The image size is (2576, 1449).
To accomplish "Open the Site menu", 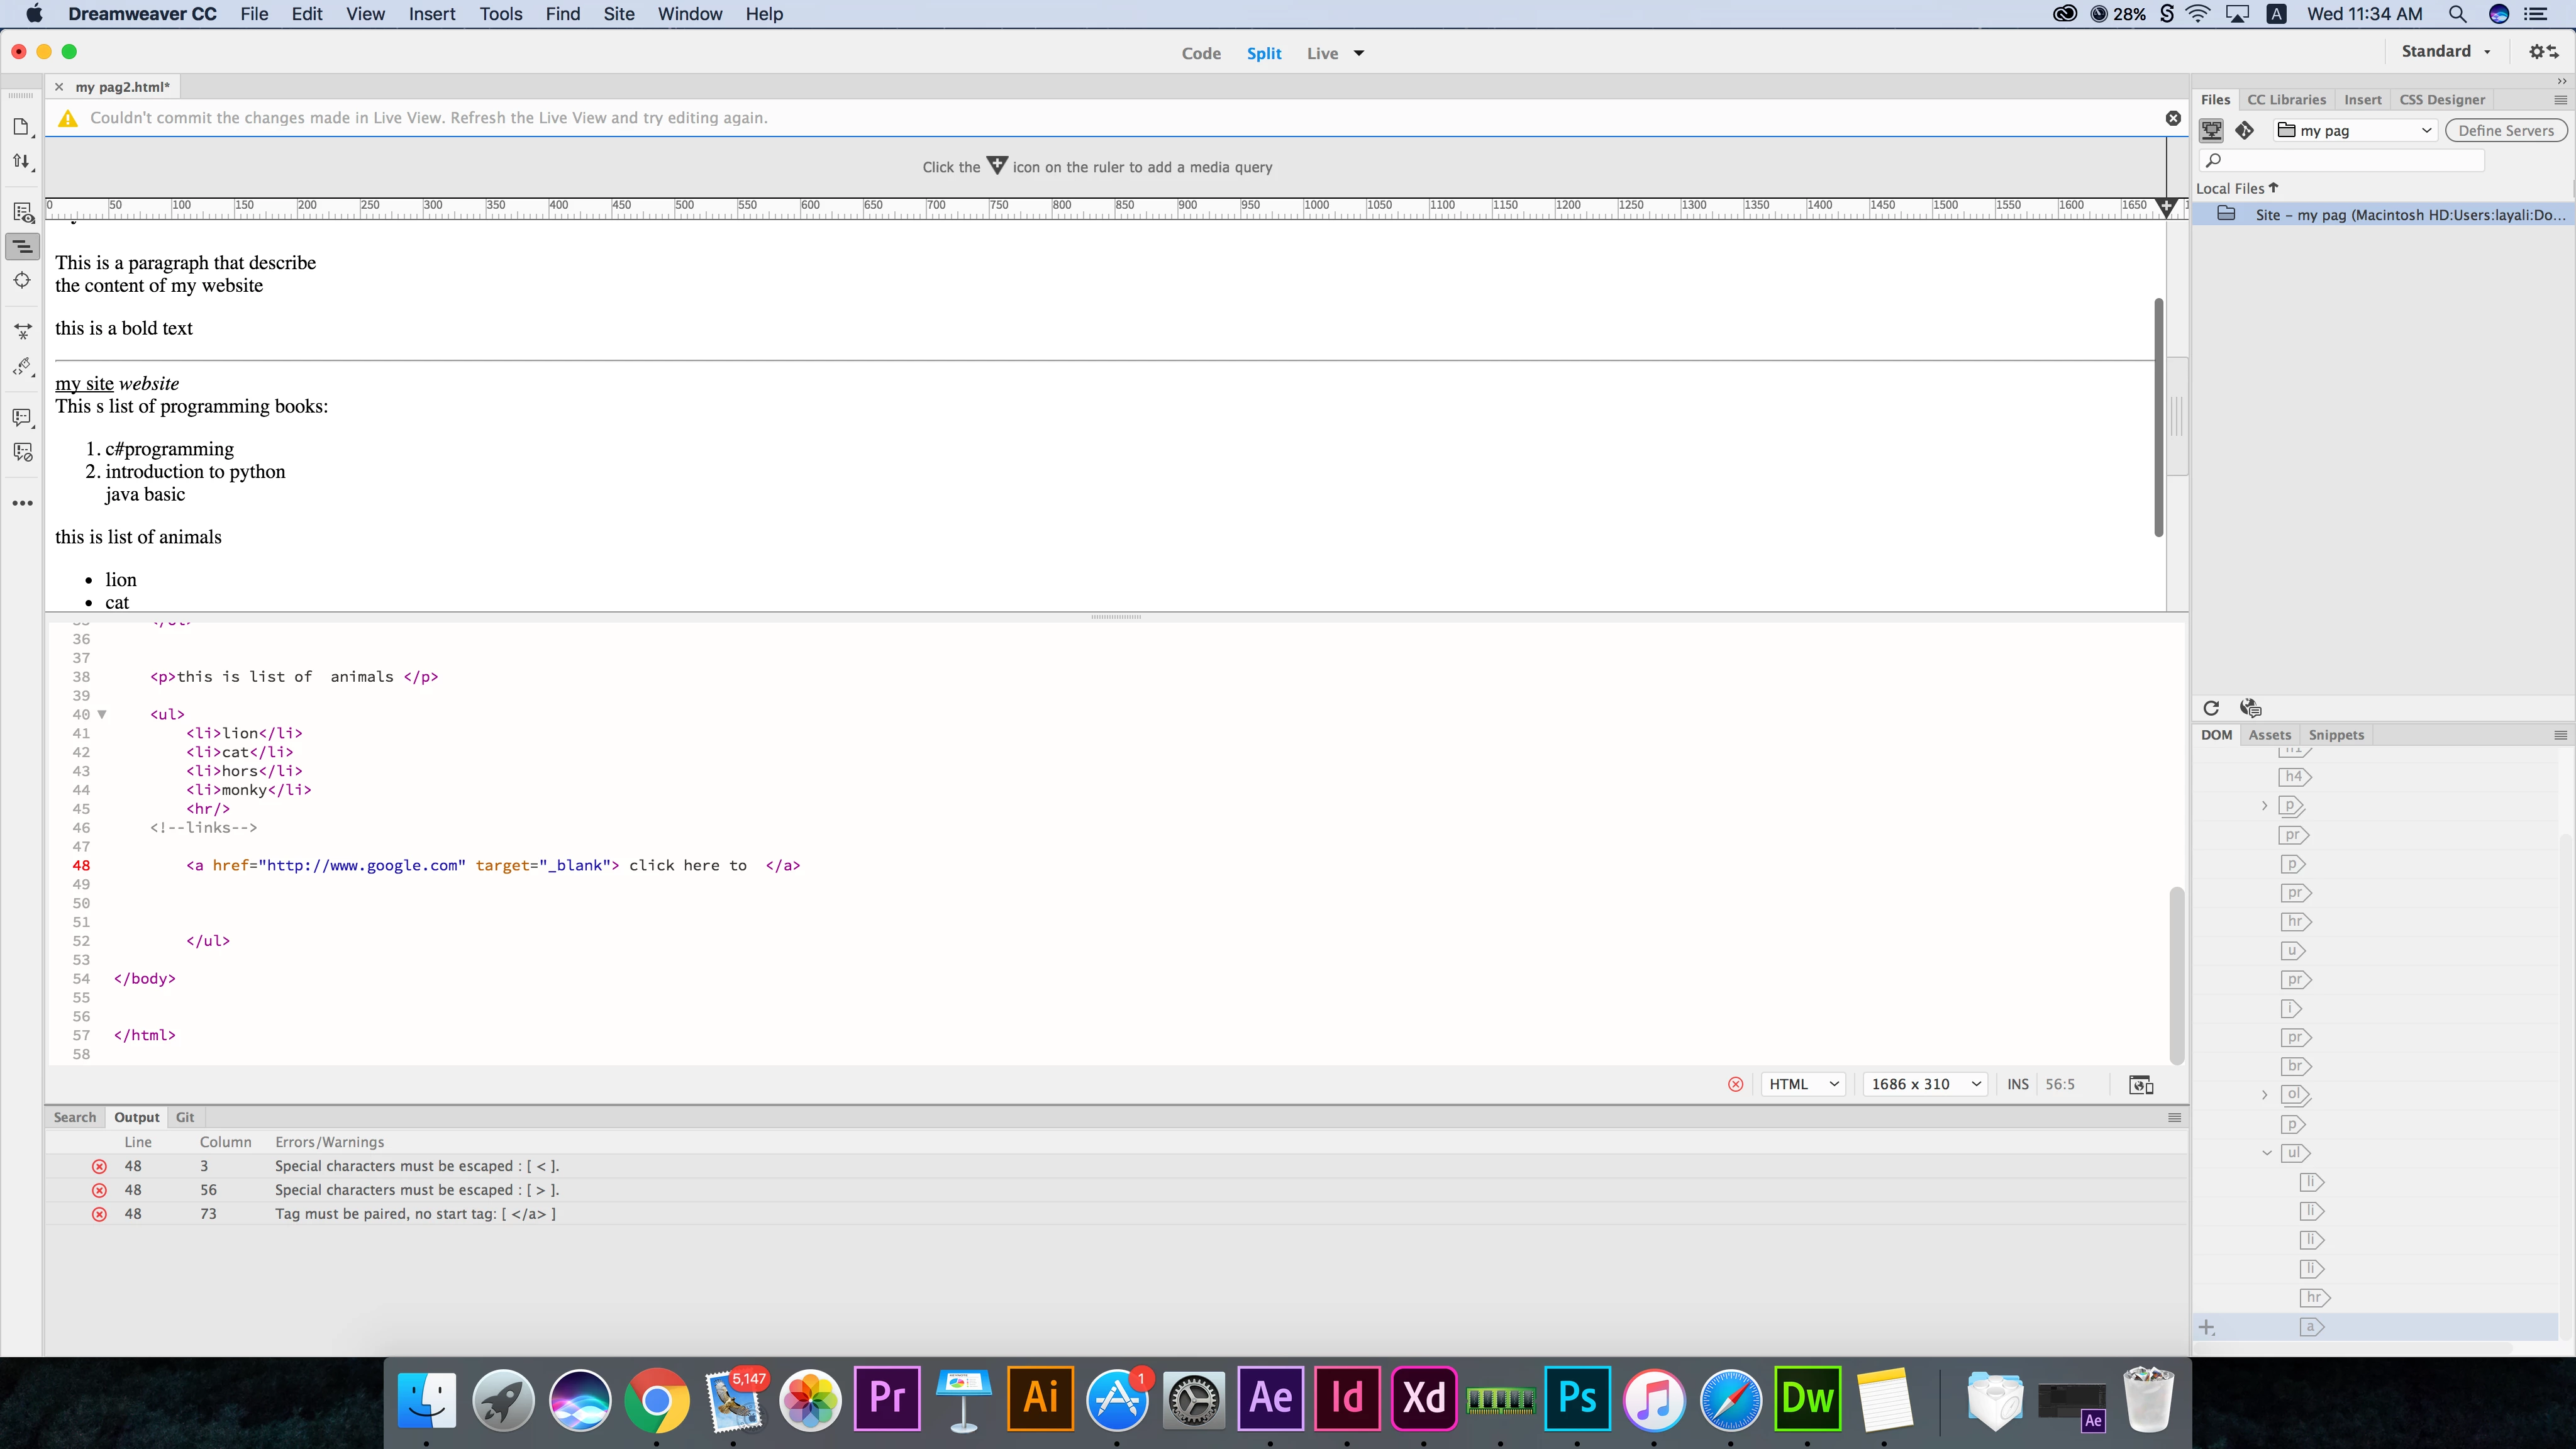I will 618,14.
